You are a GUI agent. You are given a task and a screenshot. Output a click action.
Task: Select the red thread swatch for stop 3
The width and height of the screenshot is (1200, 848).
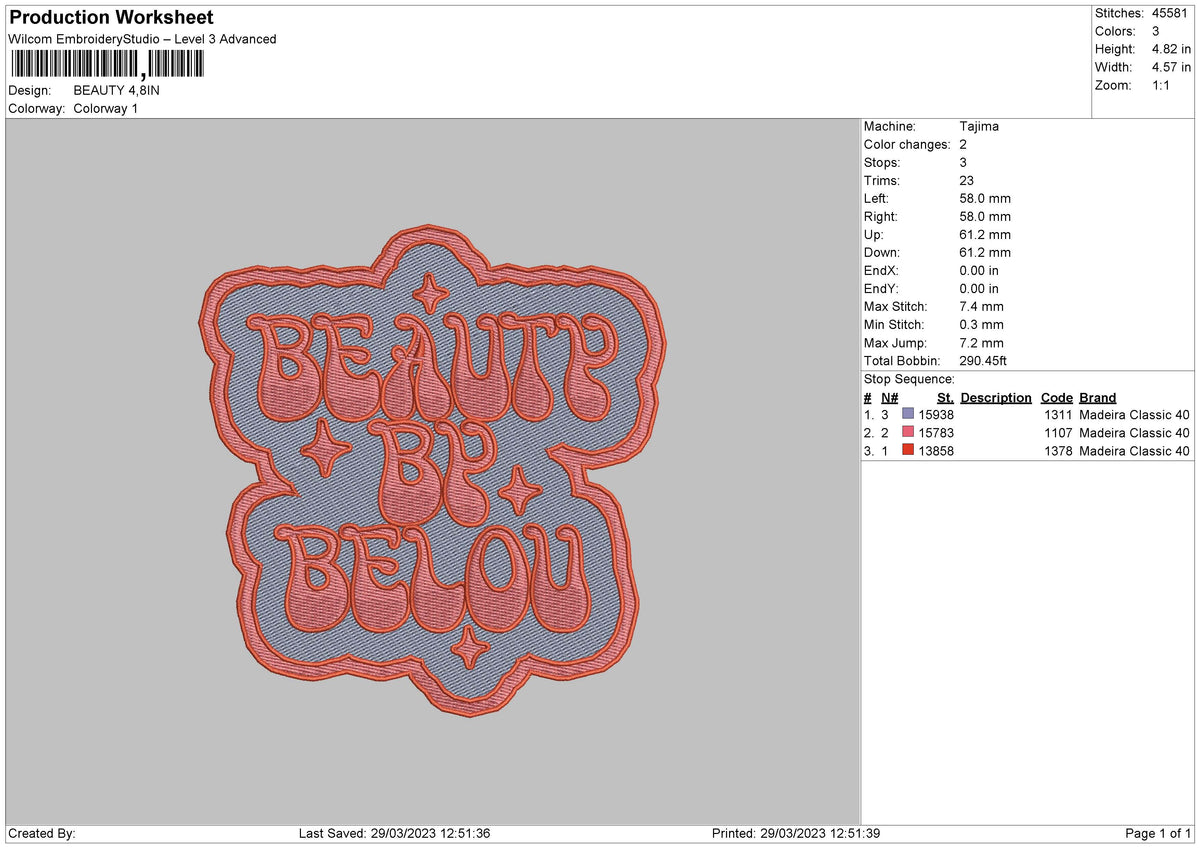(x=906, y=451)
